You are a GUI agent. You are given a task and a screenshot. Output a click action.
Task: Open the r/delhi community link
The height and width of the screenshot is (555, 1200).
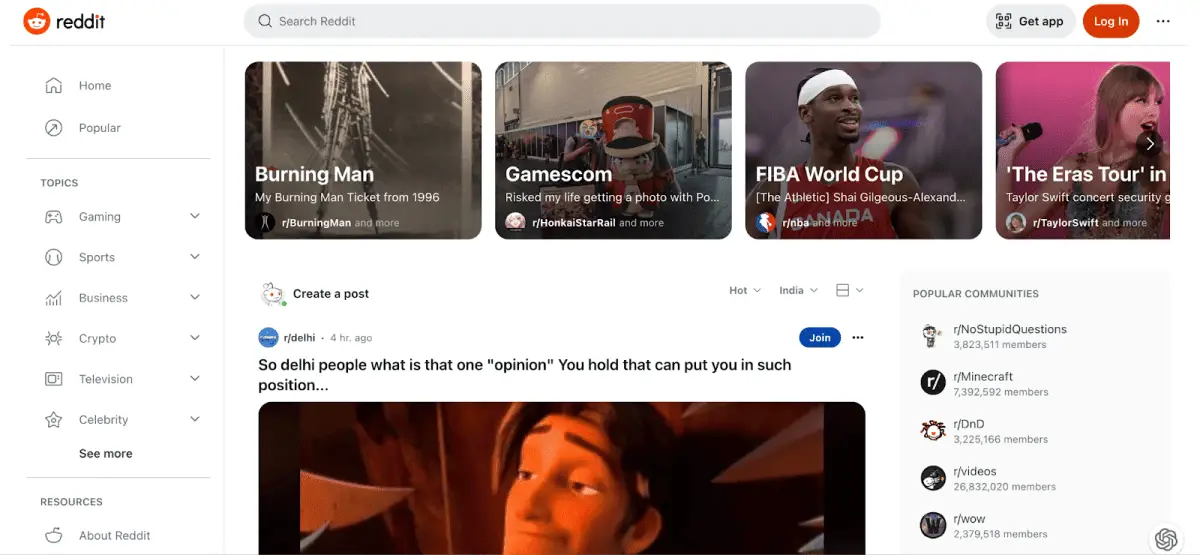[x=299, y=338]
